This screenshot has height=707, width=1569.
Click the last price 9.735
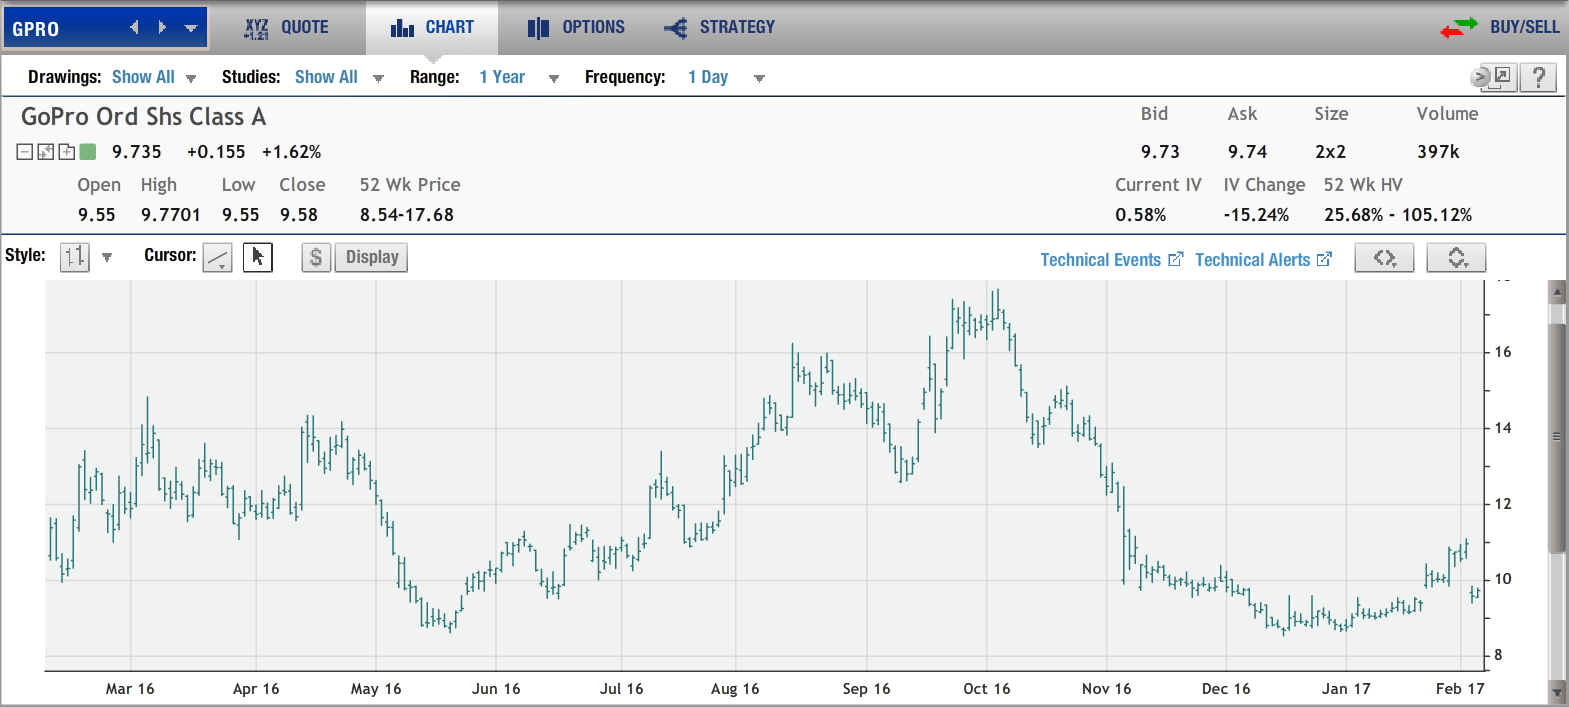click(x=137, y=152)
